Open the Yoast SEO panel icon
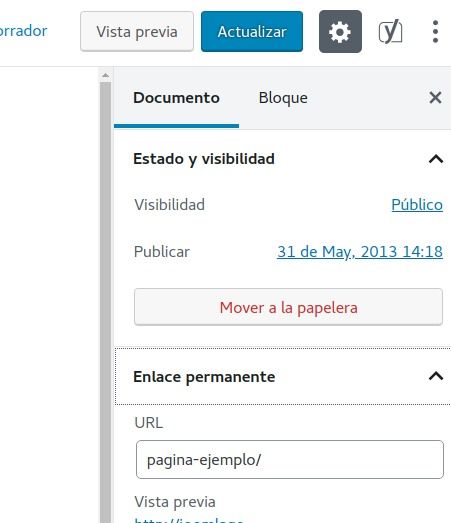The image size is (451, 523). (x=390, y=32)
